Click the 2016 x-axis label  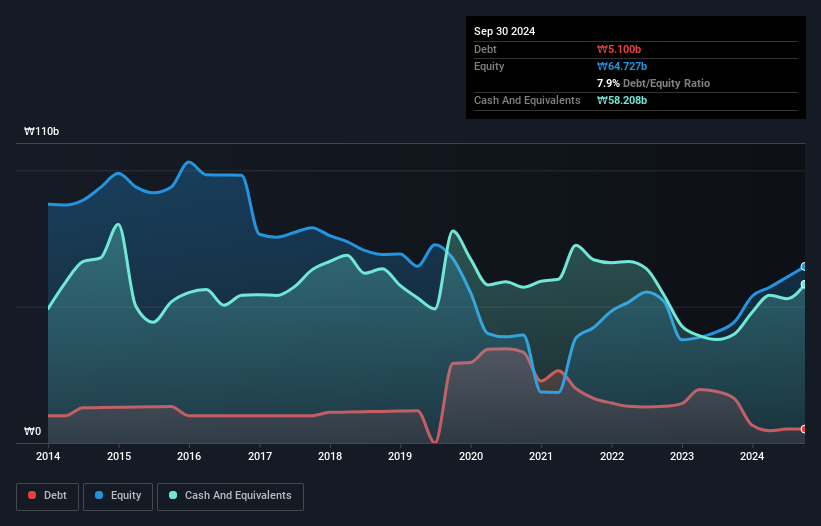click(x=189, y=456)
